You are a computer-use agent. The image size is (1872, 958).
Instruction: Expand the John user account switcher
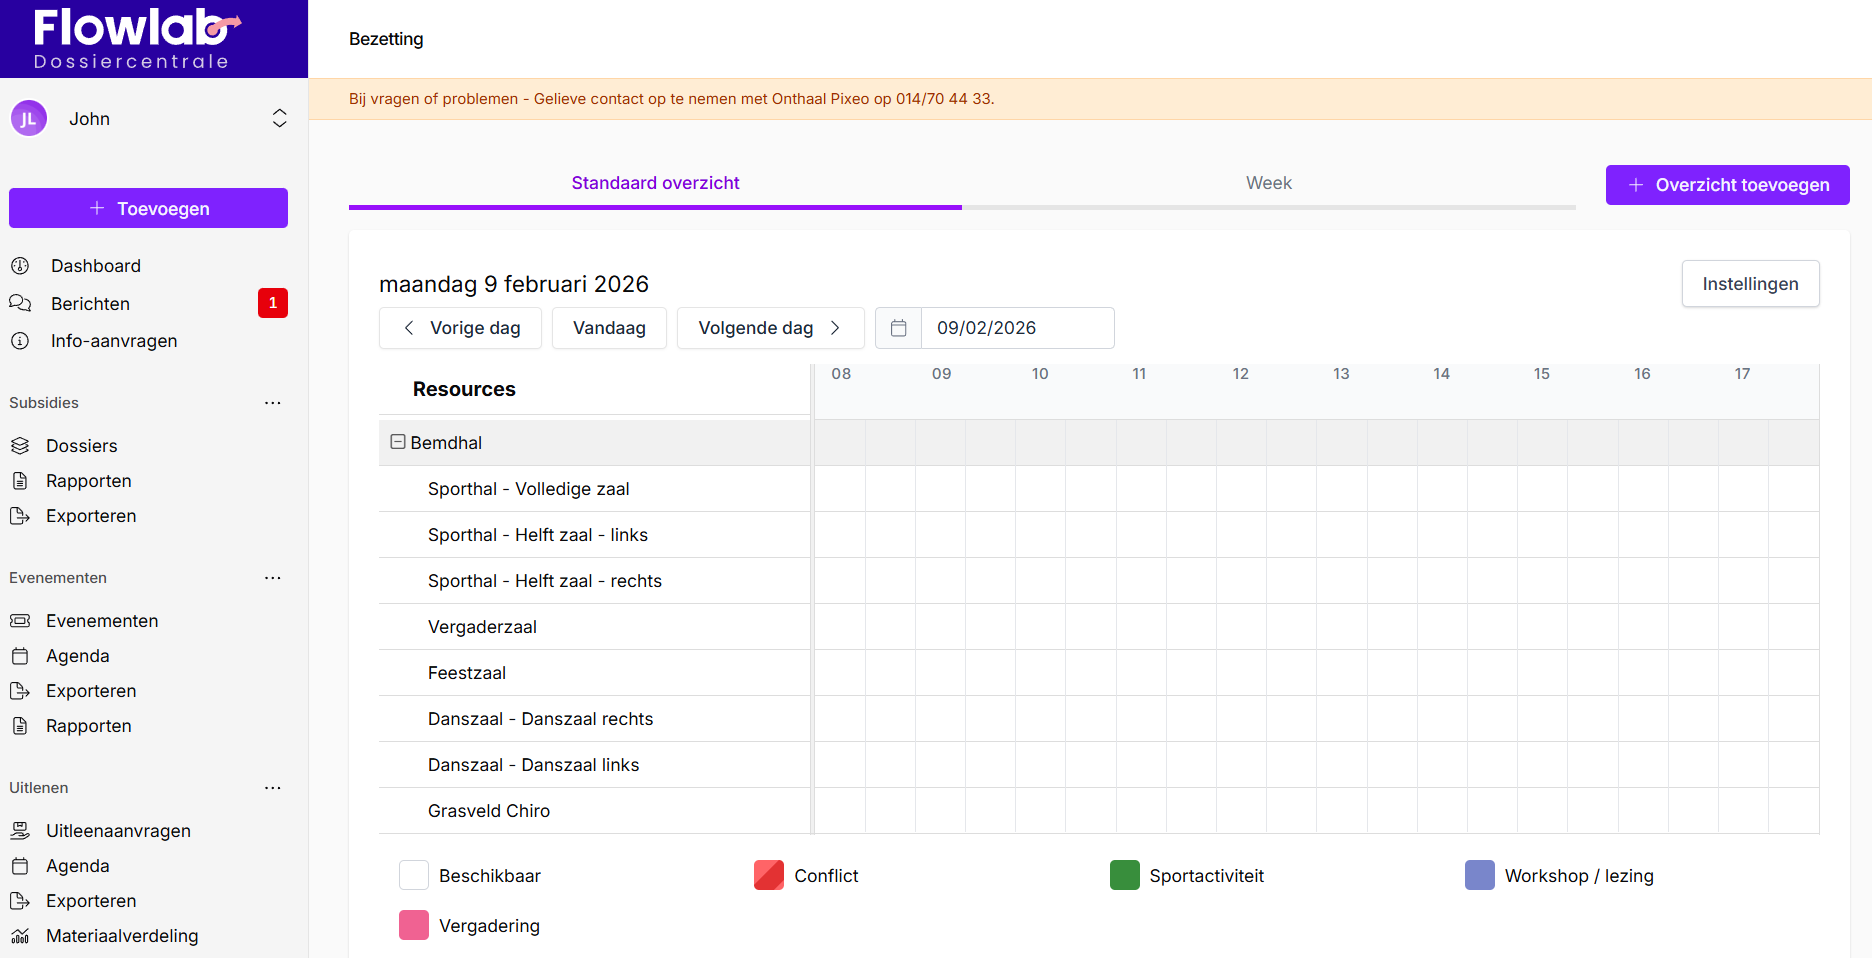(x=279, y=119)
